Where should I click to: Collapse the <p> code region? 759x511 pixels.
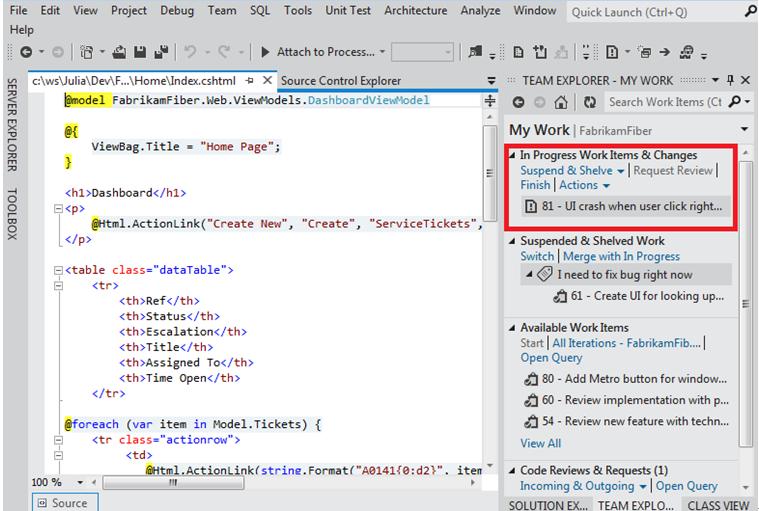click(x=58, y=209)
